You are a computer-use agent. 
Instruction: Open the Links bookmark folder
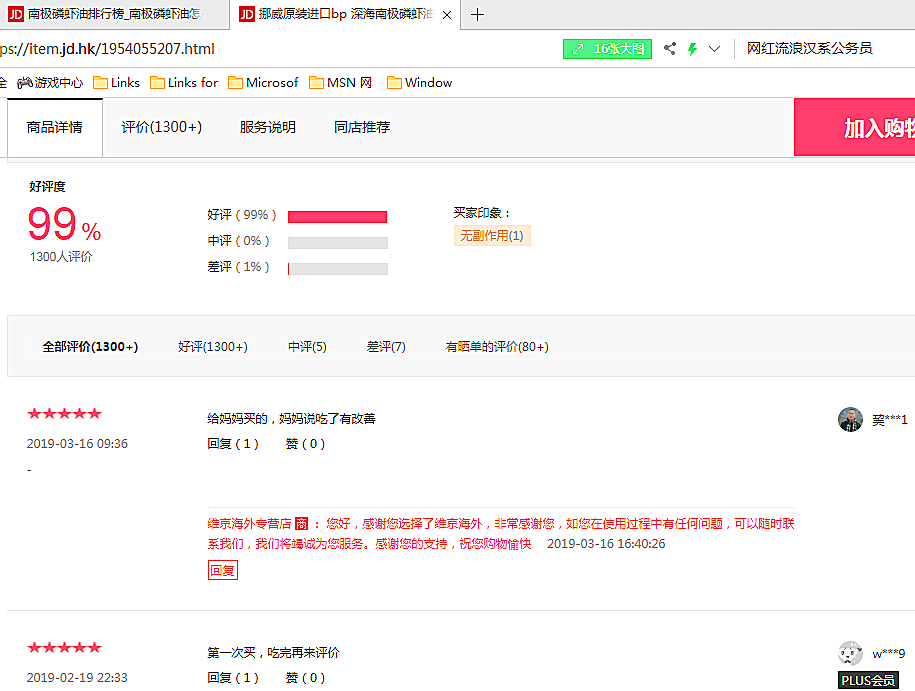coord(116,83)
